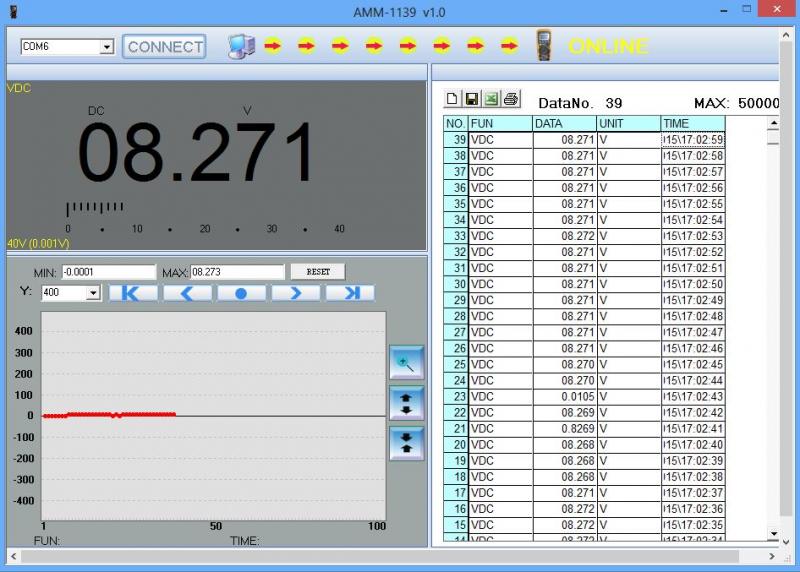Click the graph zoom magnifier button

[406, 362]
